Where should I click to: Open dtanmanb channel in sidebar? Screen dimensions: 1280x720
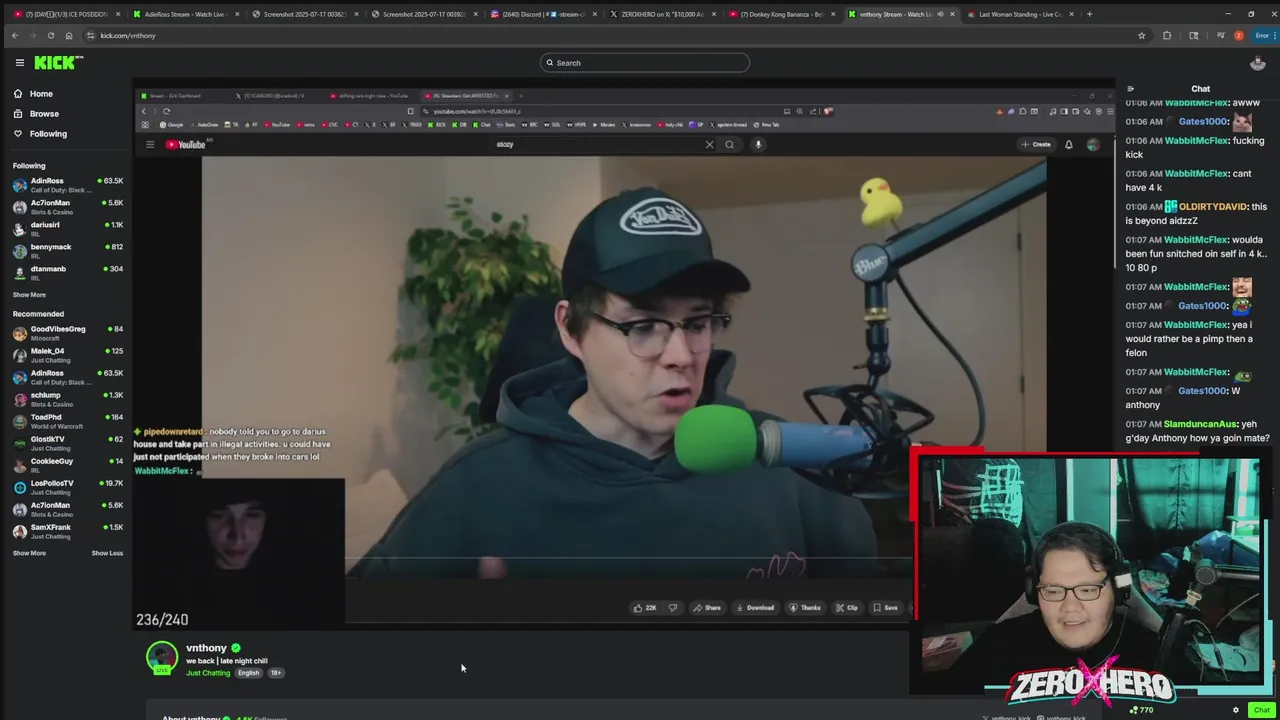coord(68,273)
